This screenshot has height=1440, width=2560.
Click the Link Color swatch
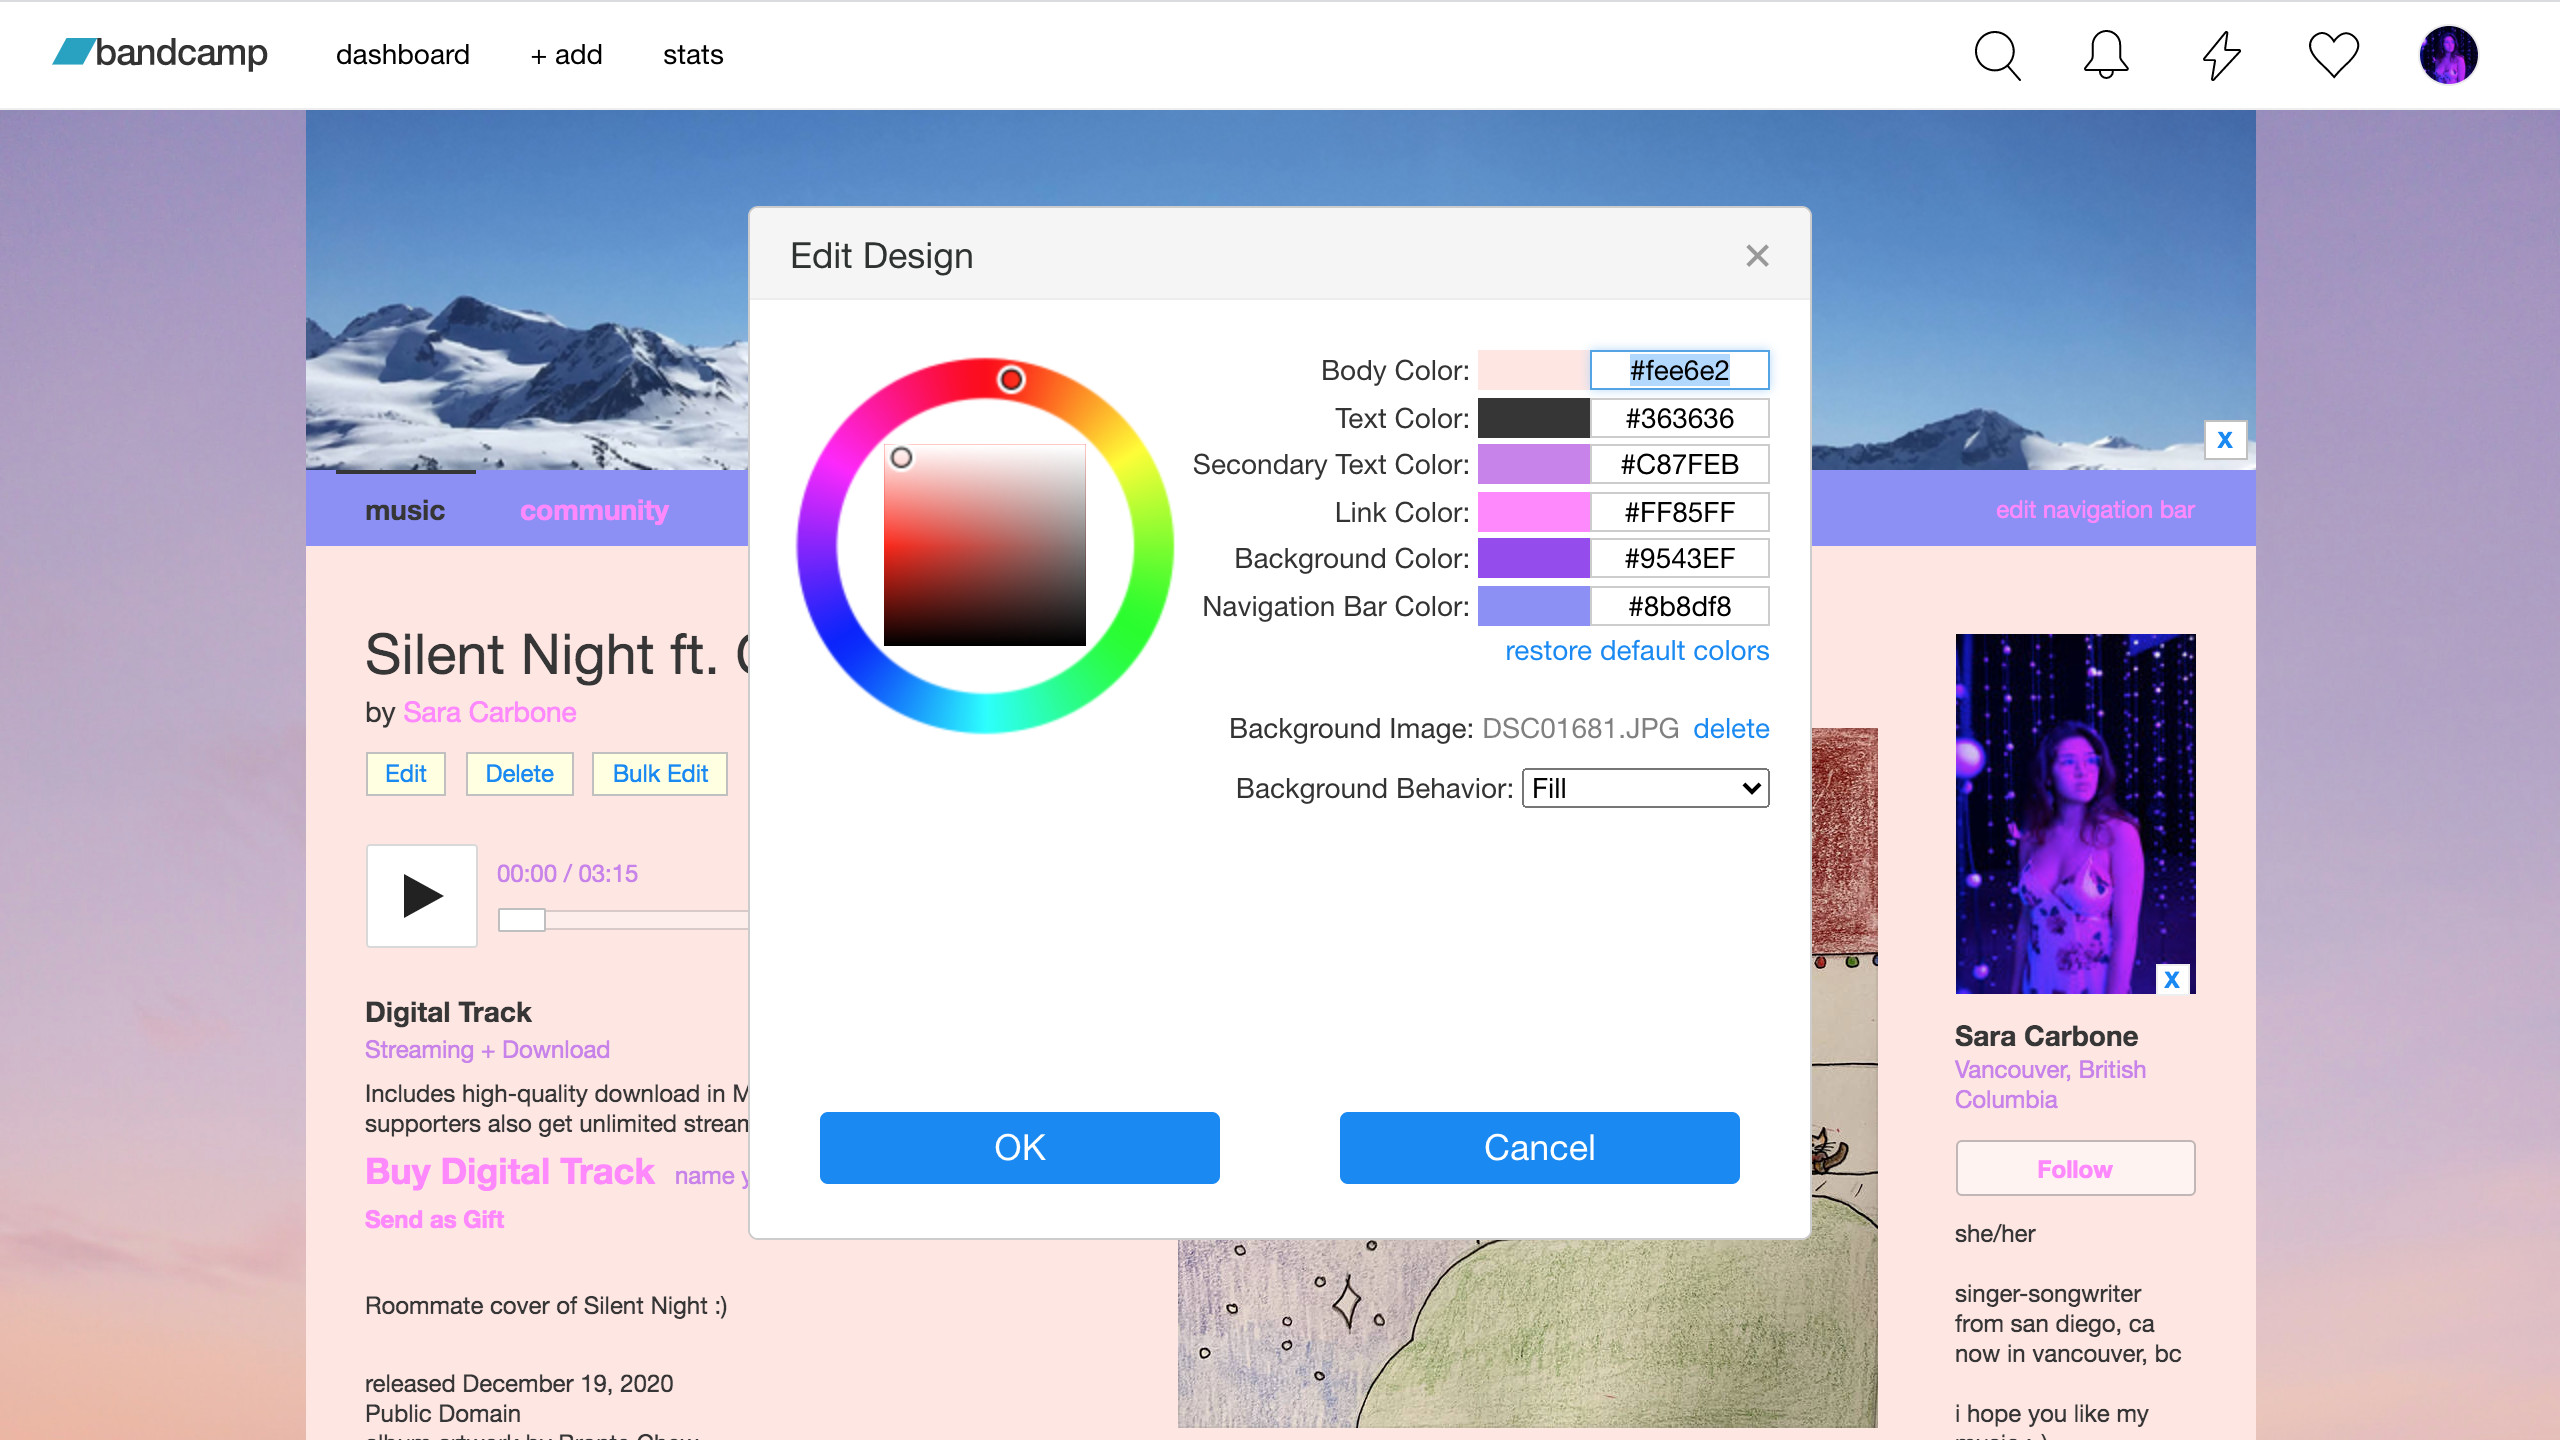1533,512
